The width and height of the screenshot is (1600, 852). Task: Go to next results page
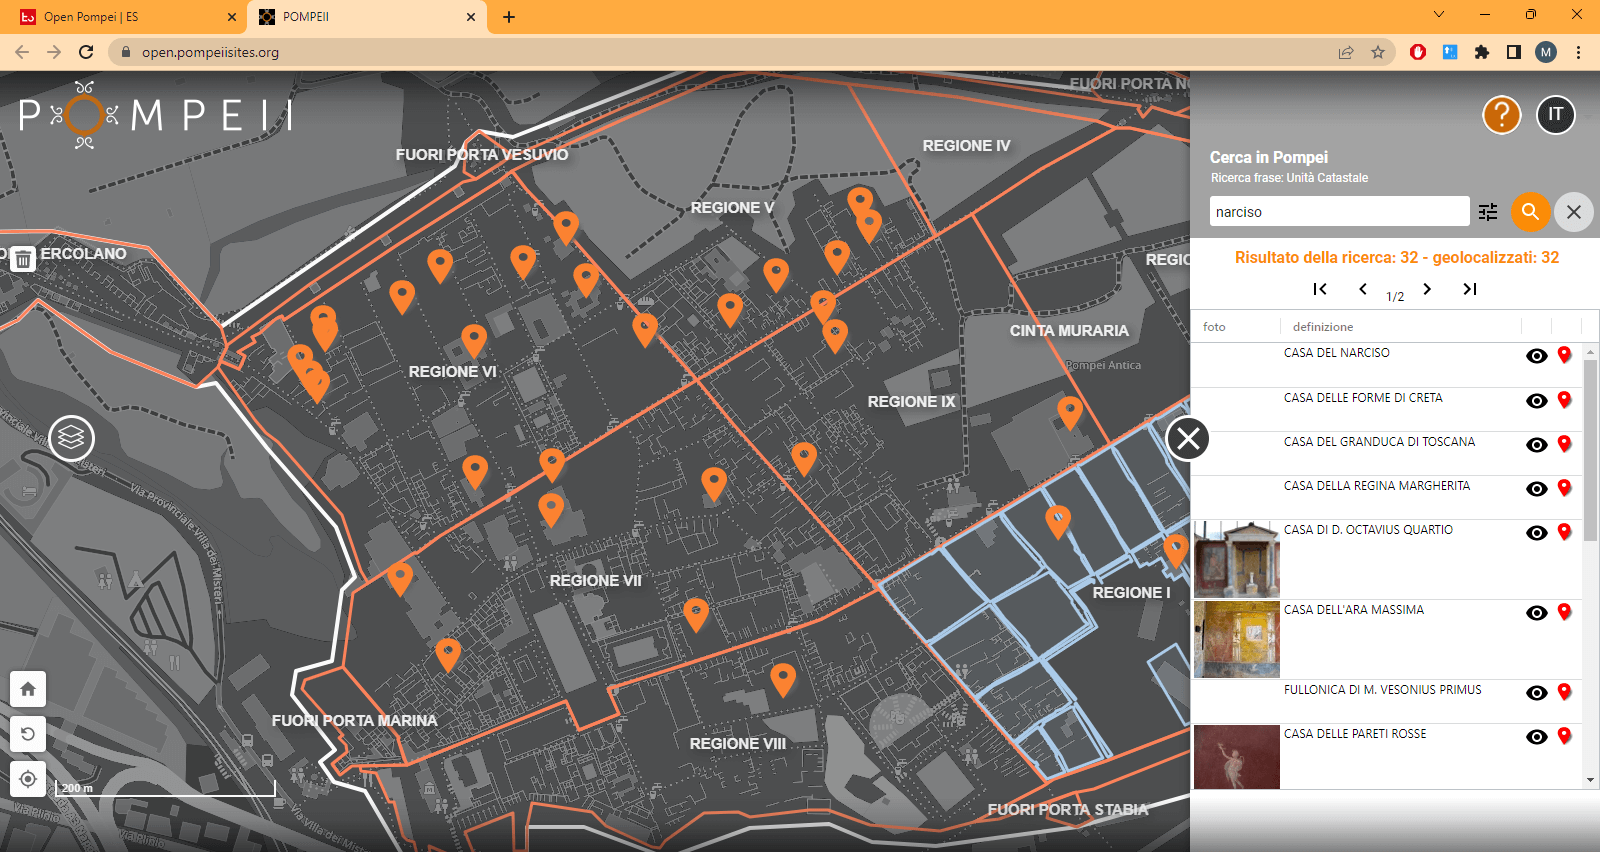pos(1427,289)
